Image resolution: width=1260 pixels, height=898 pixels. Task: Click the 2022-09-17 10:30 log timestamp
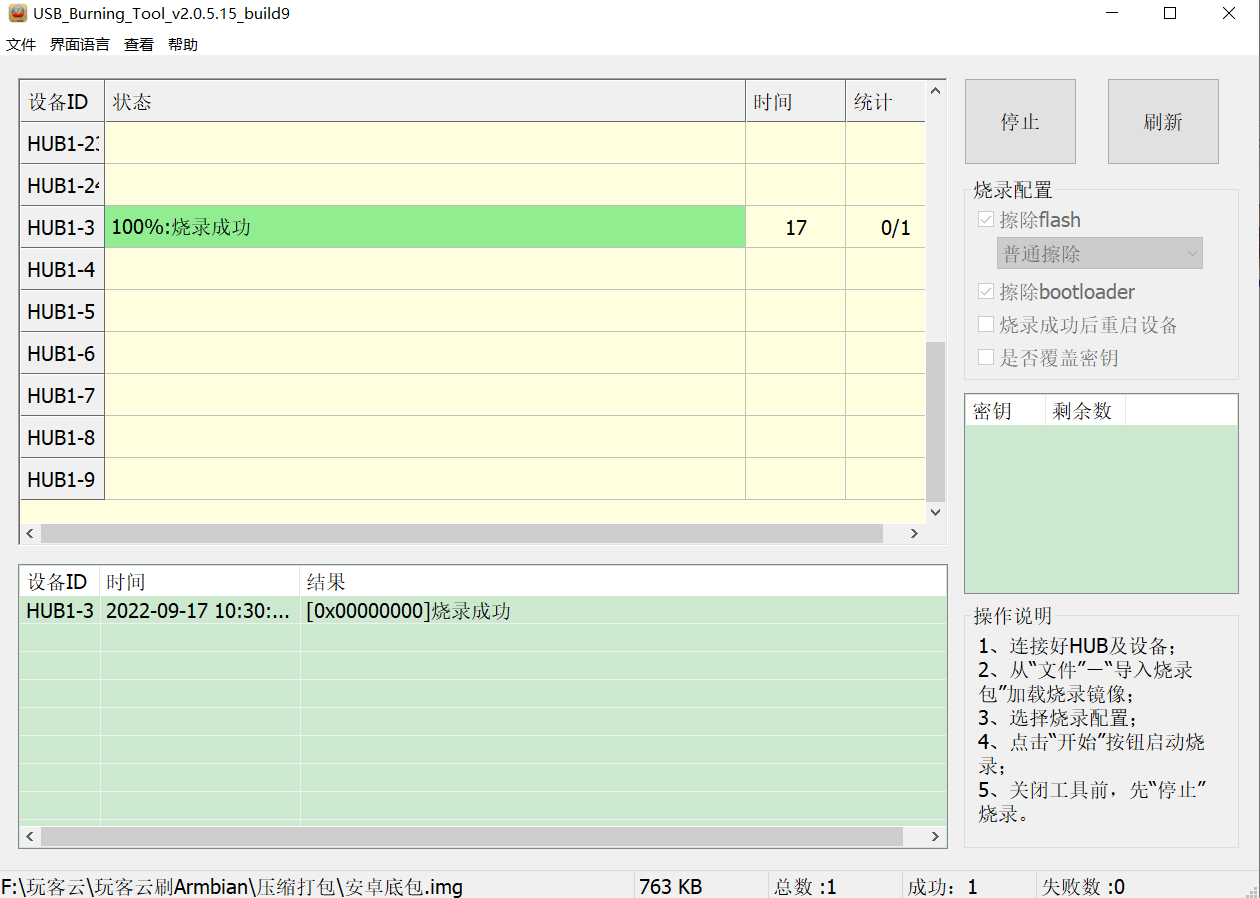pyautogui.click(x=198, y=611)
